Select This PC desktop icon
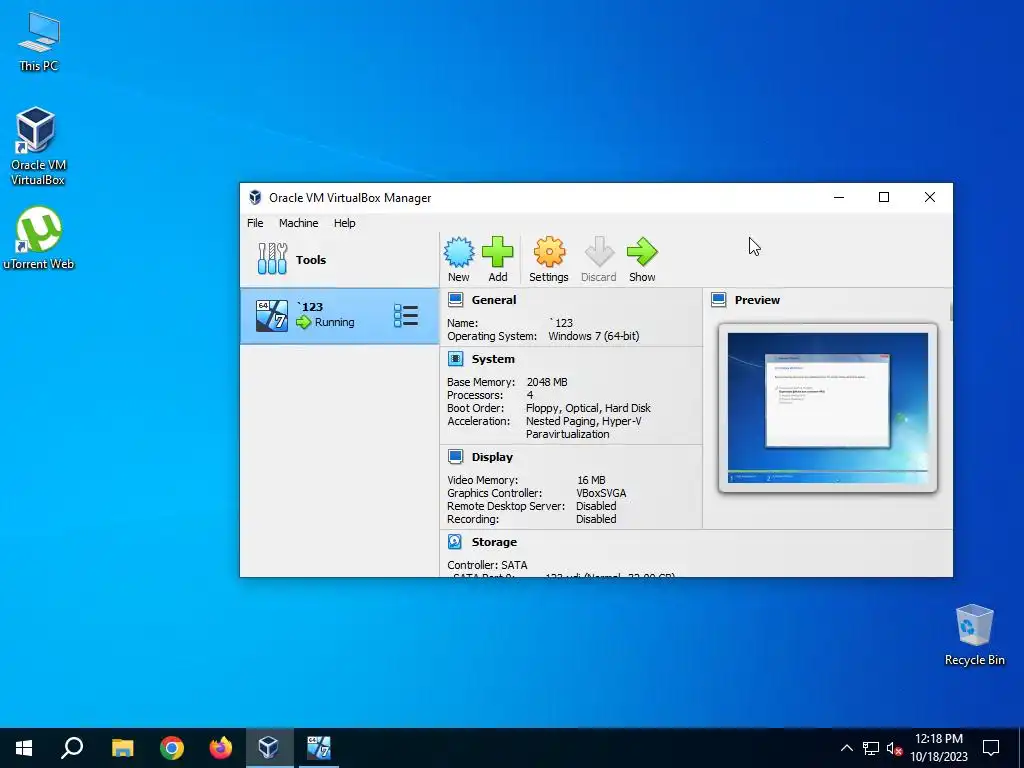Screen dimensions: 1024x768 click(x=39, y=42)
